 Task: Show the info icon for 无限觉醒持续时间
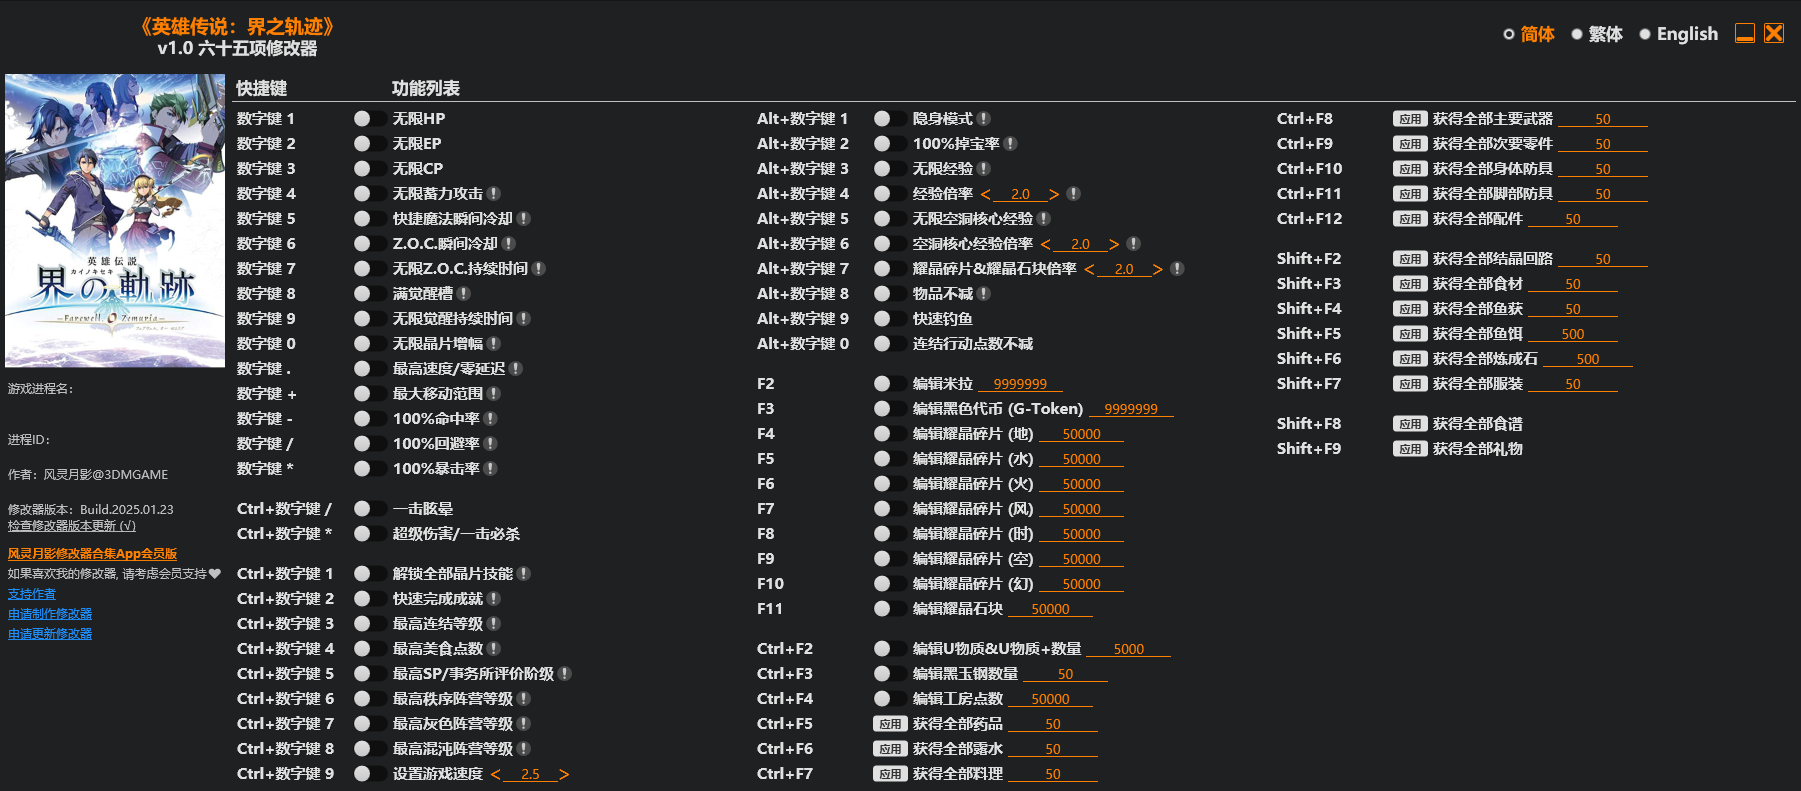(524, 319)
